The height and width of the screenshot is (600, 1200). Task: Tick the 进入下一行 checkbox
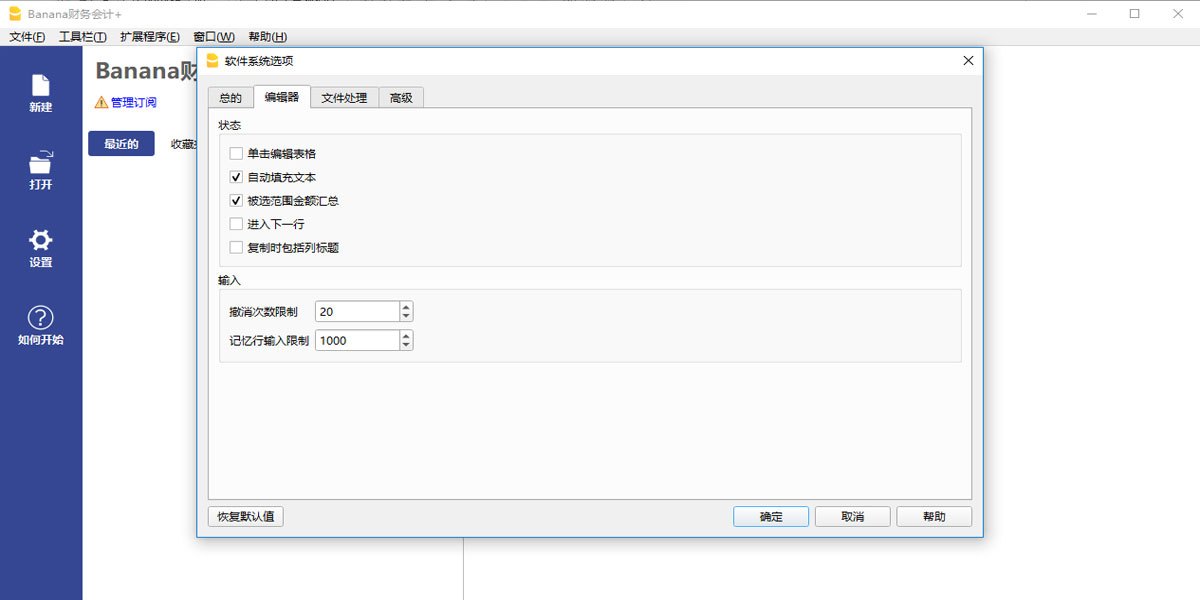(236, 224)
